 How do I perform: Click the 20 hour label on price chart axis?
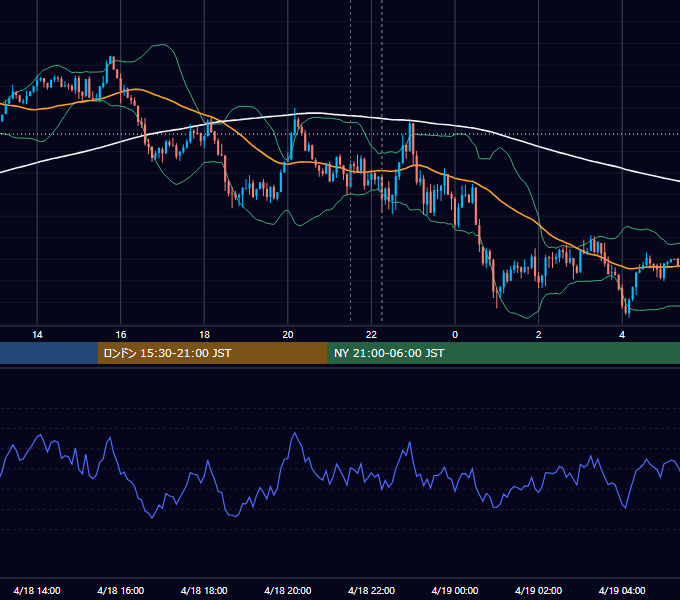pos(288,335)
